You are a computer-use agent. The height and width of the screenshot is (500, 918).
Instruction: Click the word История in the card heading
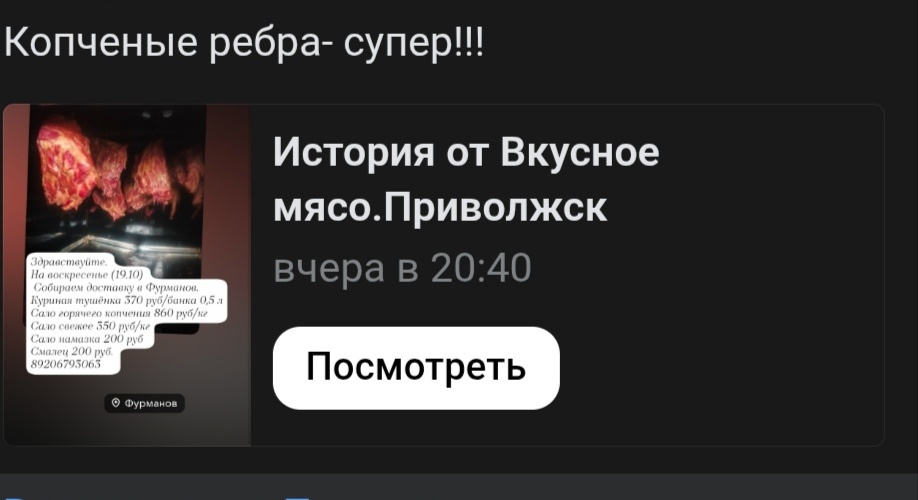click(x=354, y=152)
